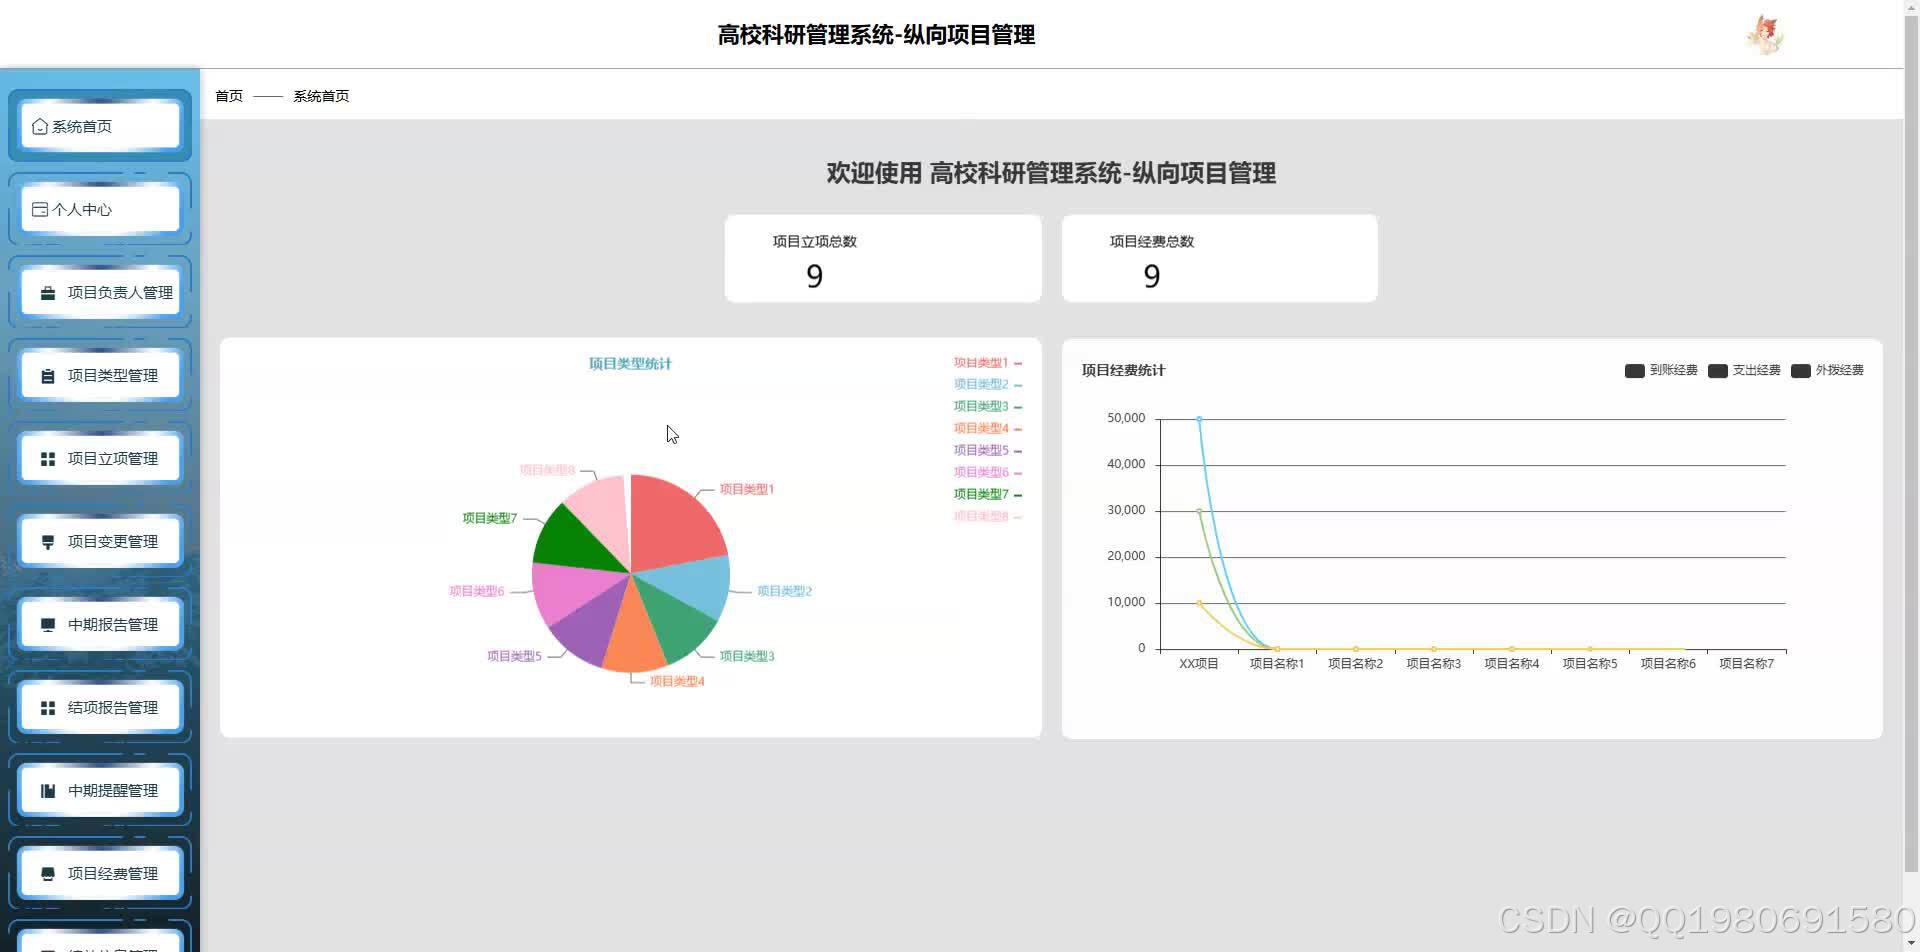Open the user avatar at top right
The image size is (1920, 952).
tap(1765, 35)
